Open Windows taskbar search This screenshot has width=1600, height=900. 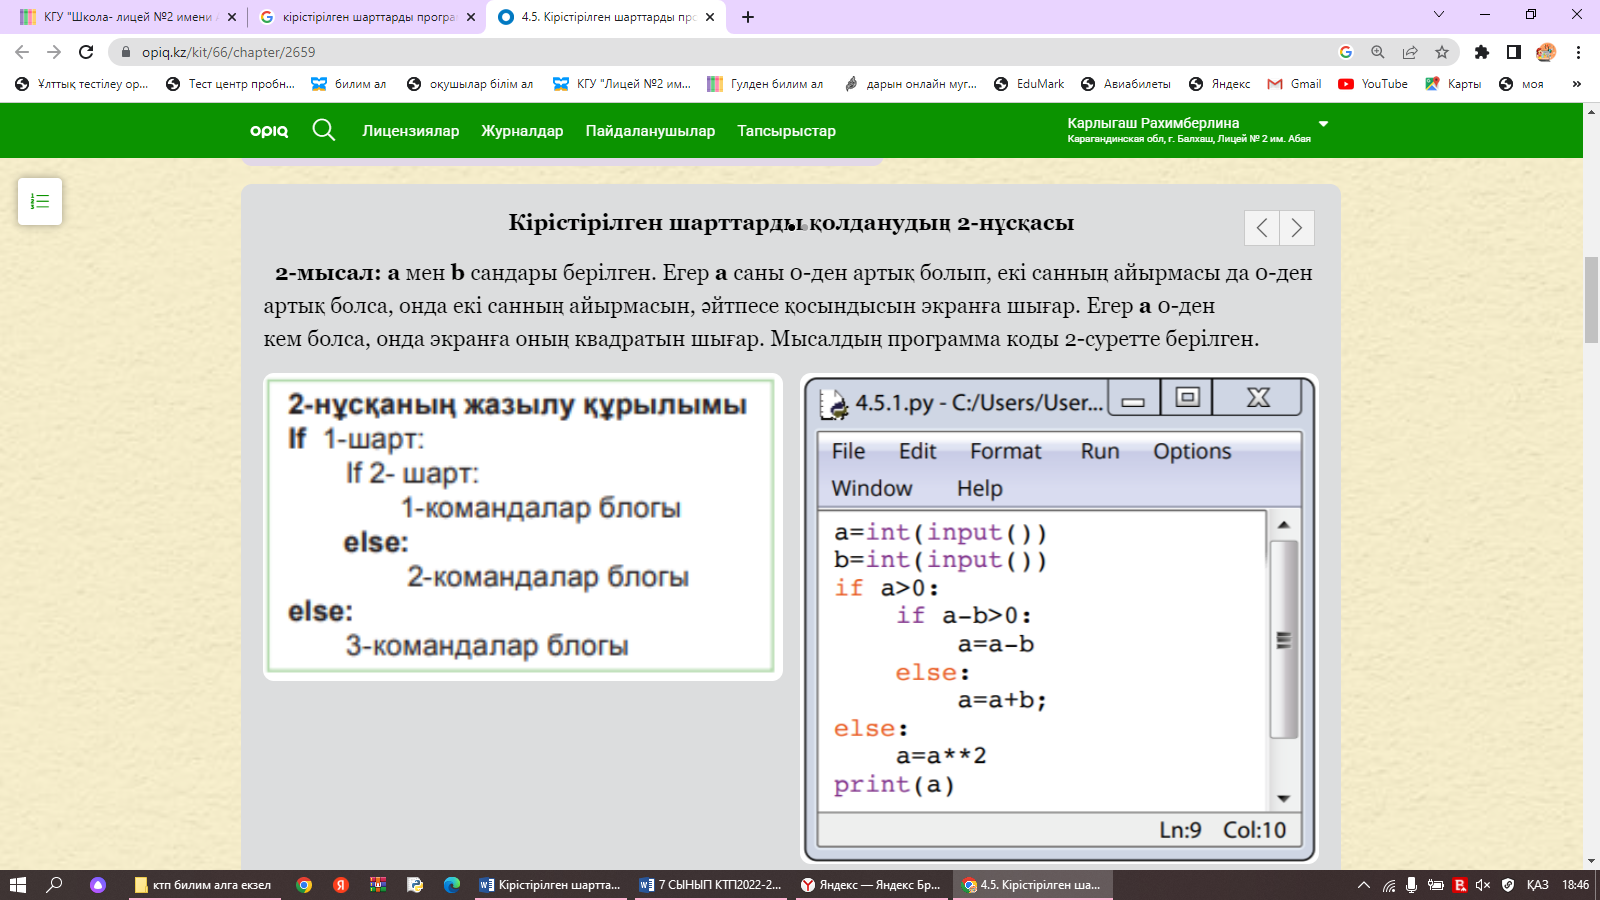point(55,885)
